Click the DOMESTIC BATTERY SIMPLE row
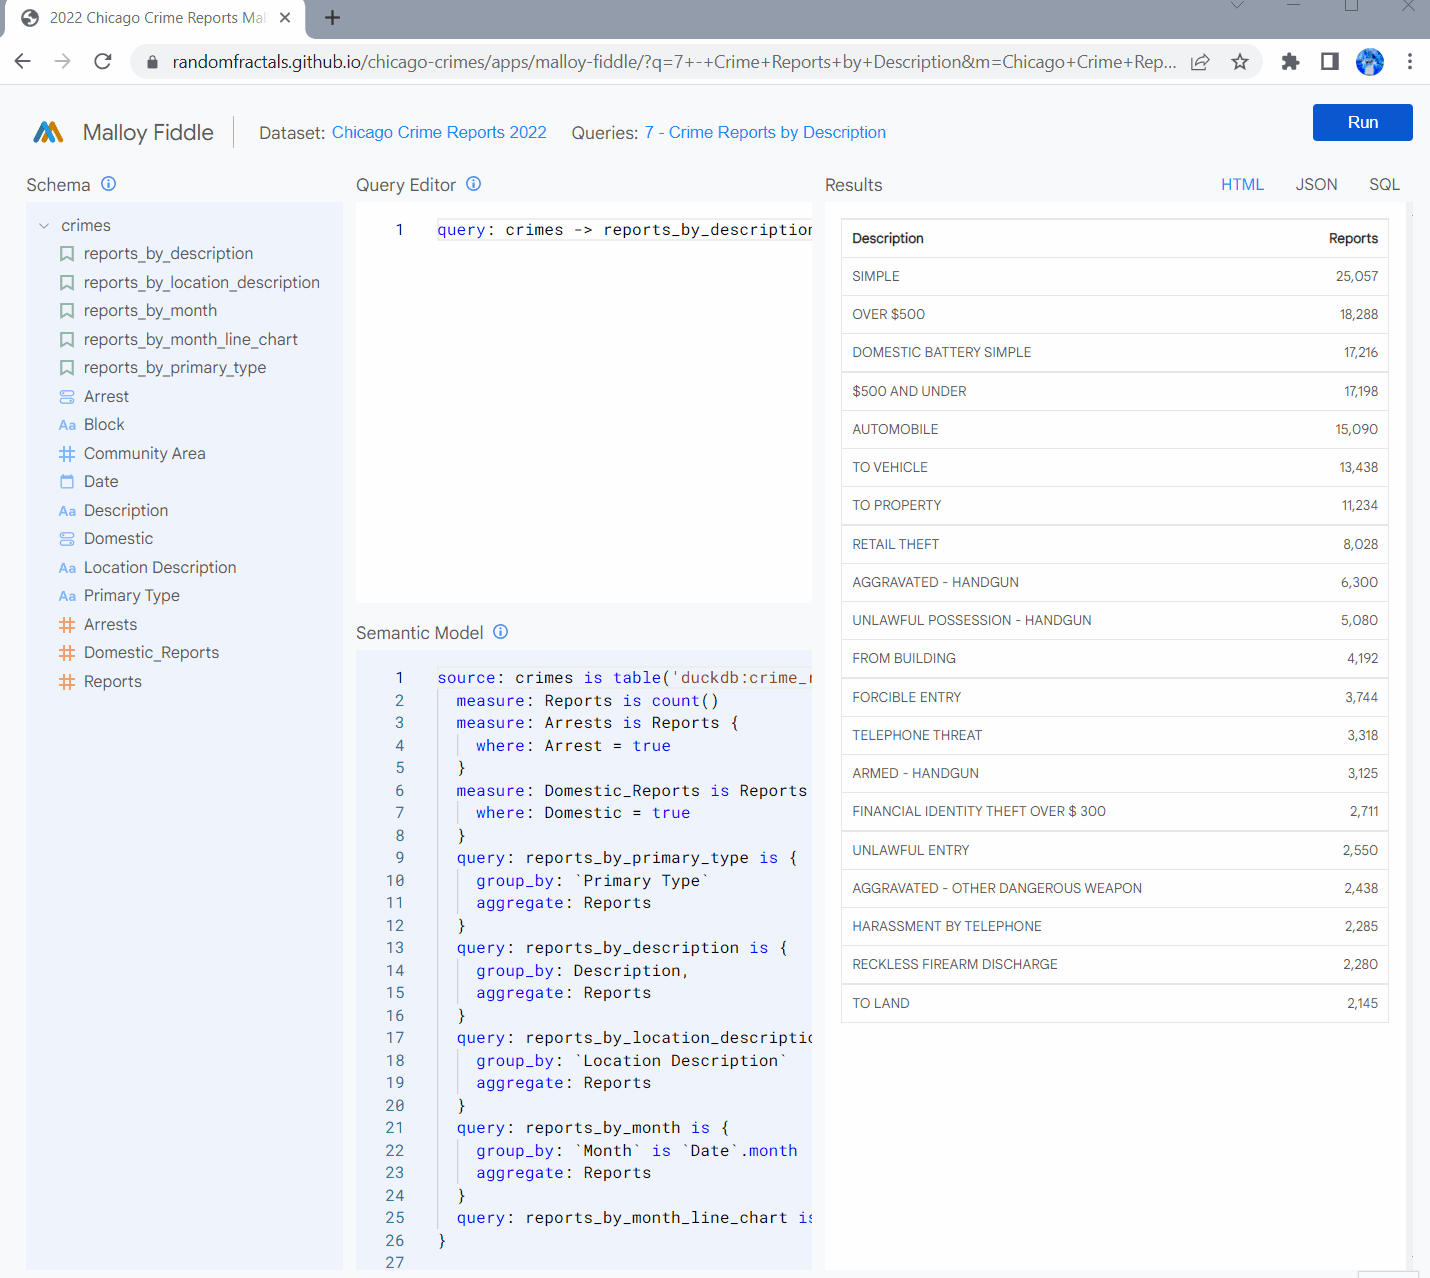 [x=1114, y=352]
